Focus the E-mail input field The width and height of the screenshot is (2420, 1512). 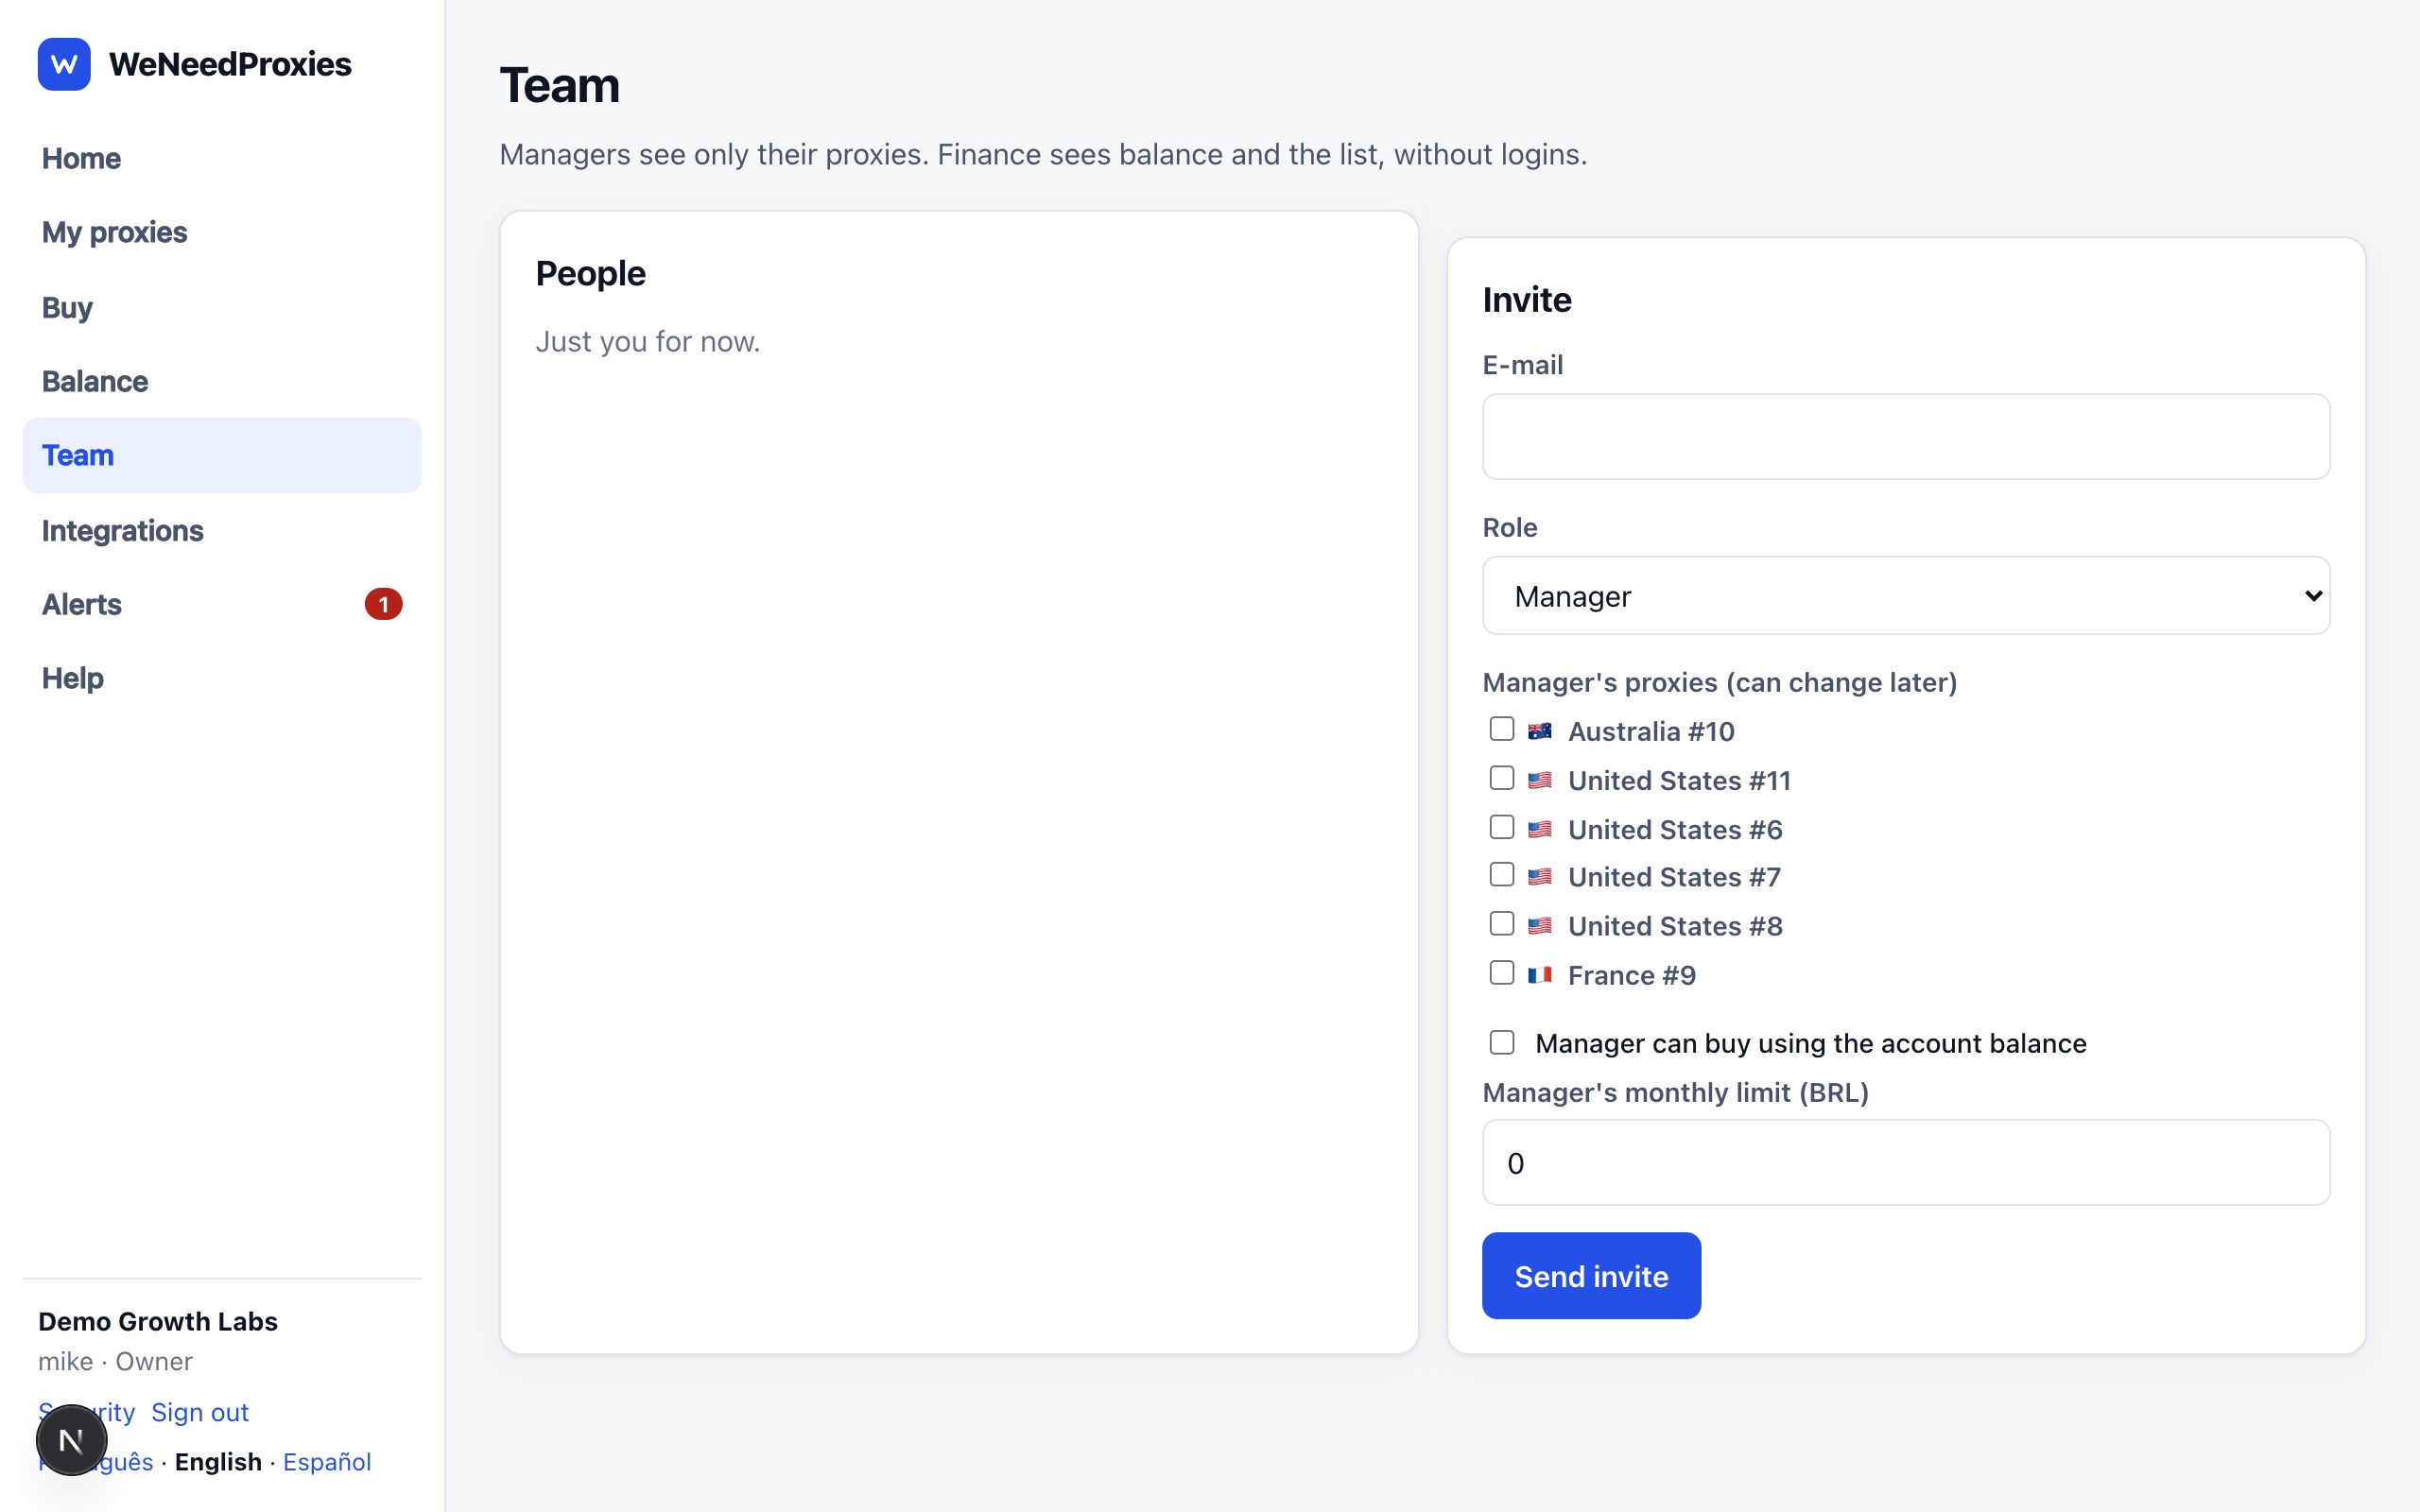pyautogui.click(x=1905, y=437)
